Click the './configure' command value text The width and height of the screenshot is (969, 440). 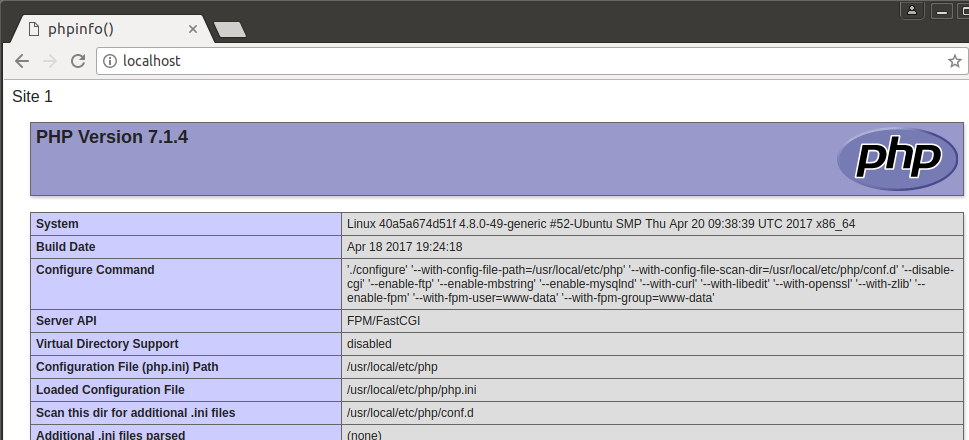point(652,284)
